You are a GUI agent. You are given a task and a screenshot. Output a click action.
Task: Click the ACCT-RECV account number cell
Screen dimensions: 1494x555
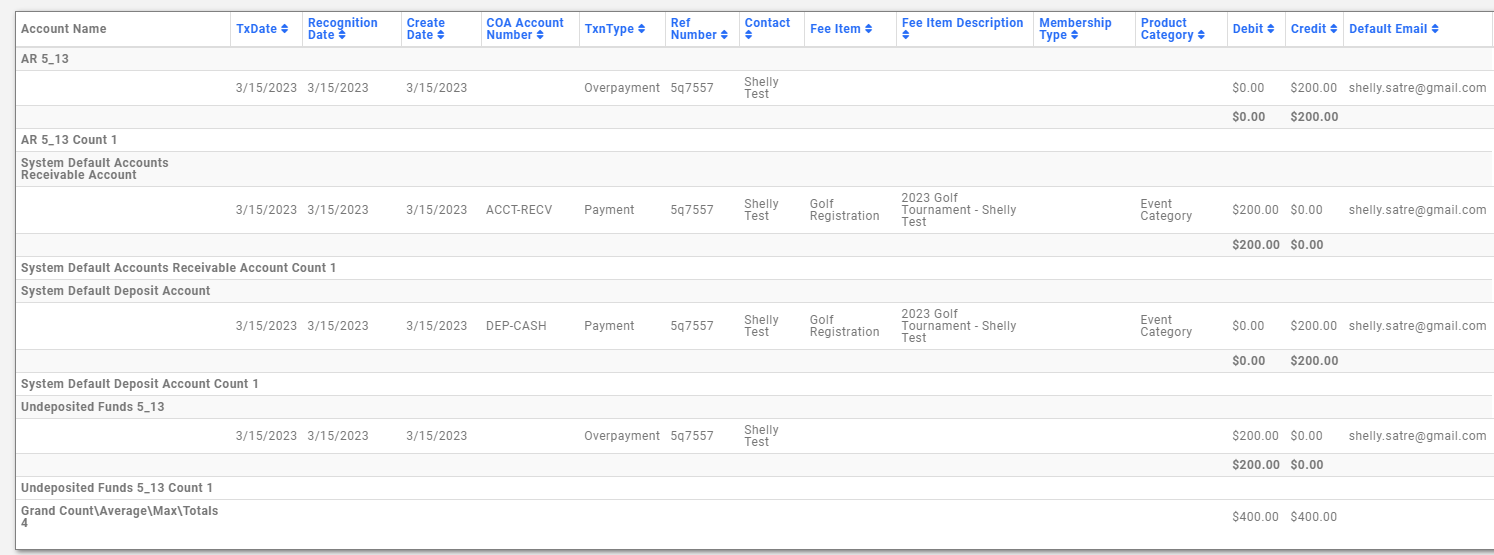point(519,210)
